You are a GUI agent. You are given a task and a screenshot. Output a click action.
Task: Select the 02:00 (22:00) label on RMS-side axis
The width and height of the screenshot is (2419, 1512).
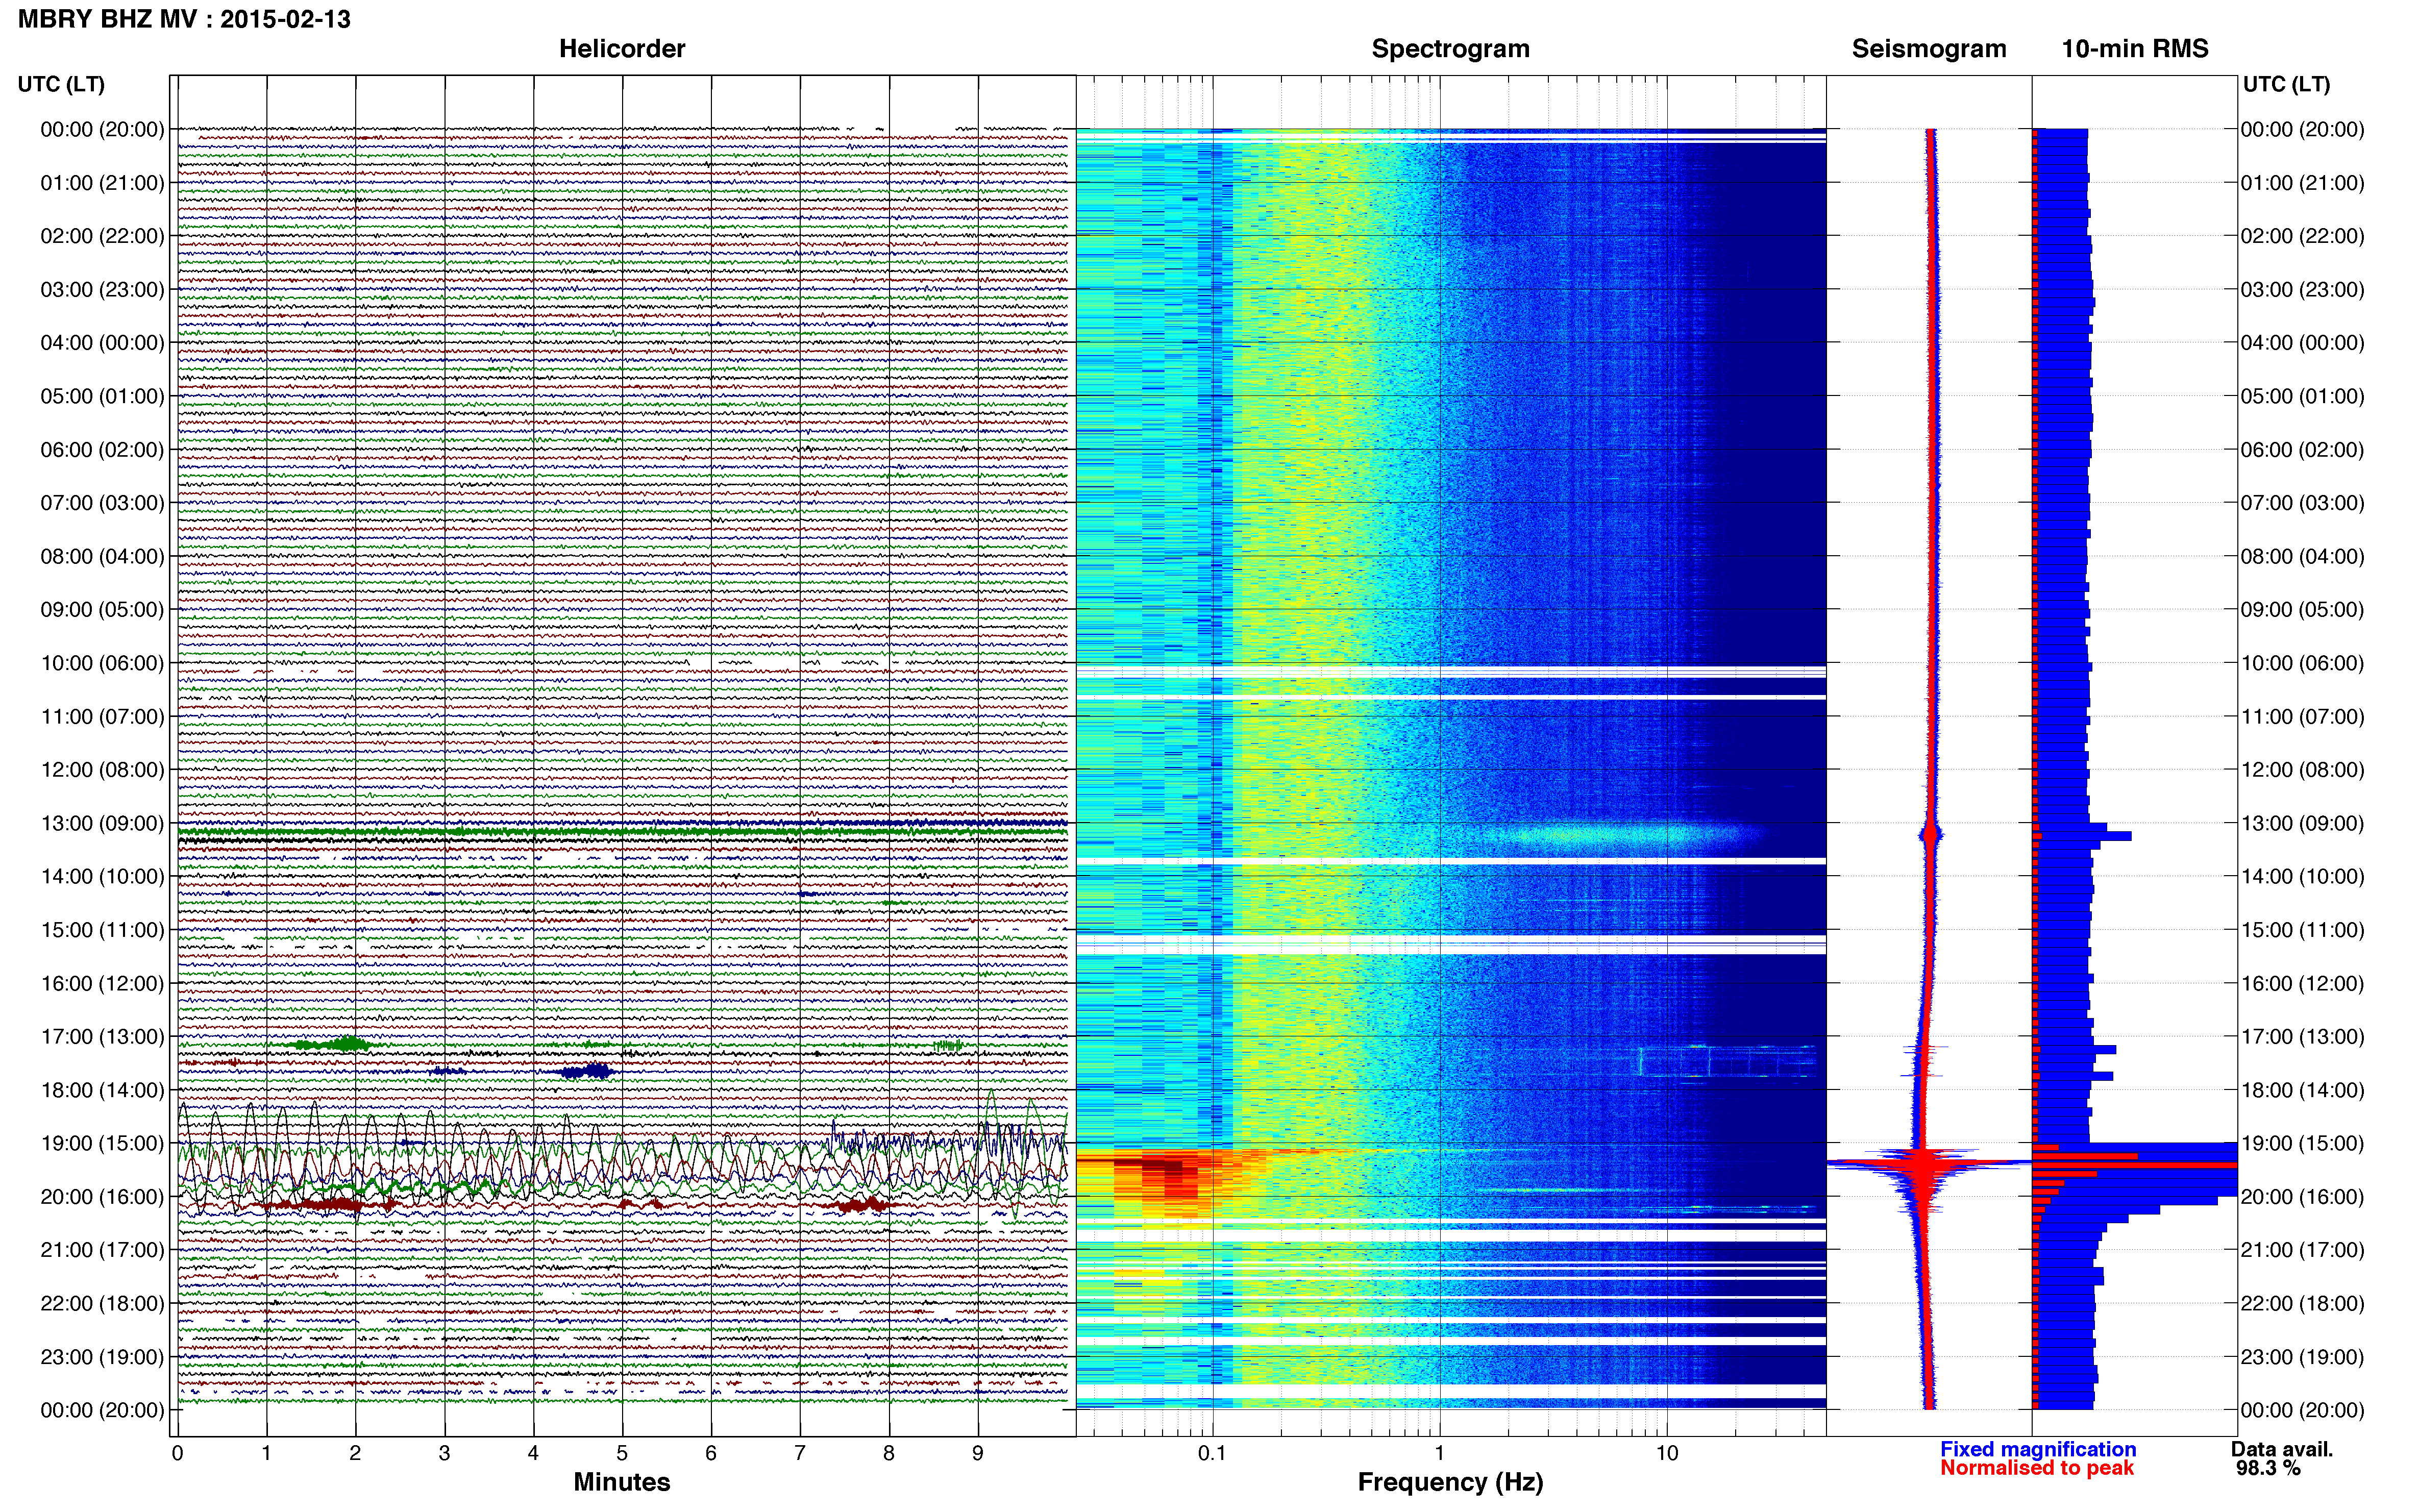coord(2302,236)
